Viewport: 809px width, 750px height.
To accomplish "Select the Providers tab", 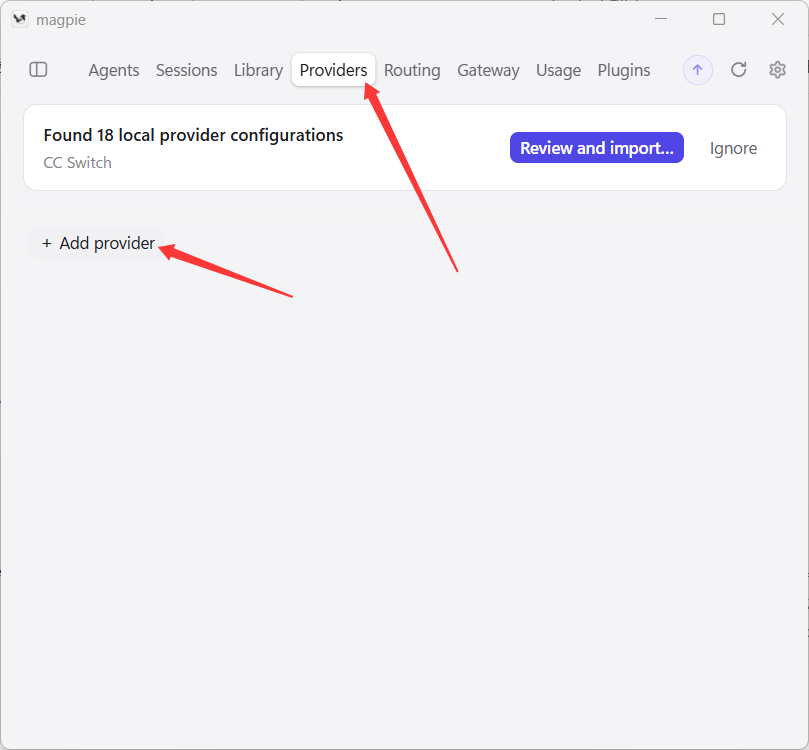I will click(333, 70).
